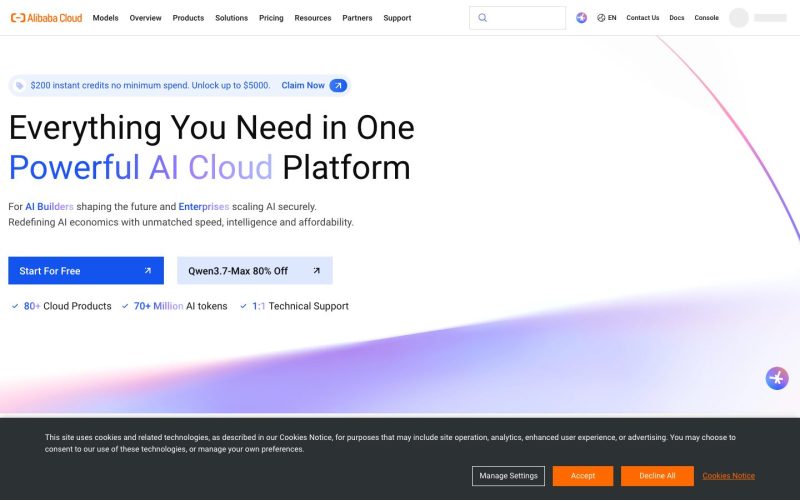800x500 pixels.
Task: Click the 1:1 Technical Support text
Action: (301, 306)
